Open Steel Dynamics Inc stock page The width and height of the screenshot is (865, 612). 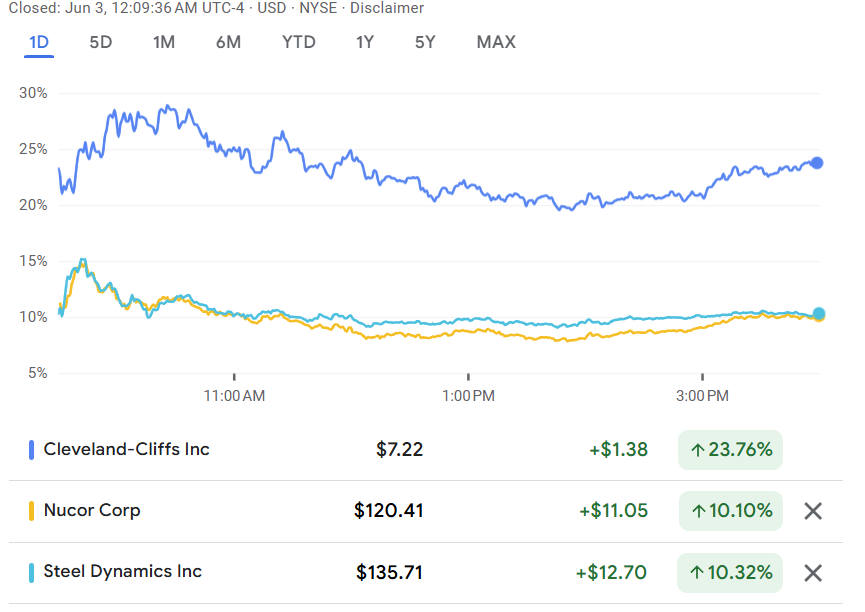122,572
